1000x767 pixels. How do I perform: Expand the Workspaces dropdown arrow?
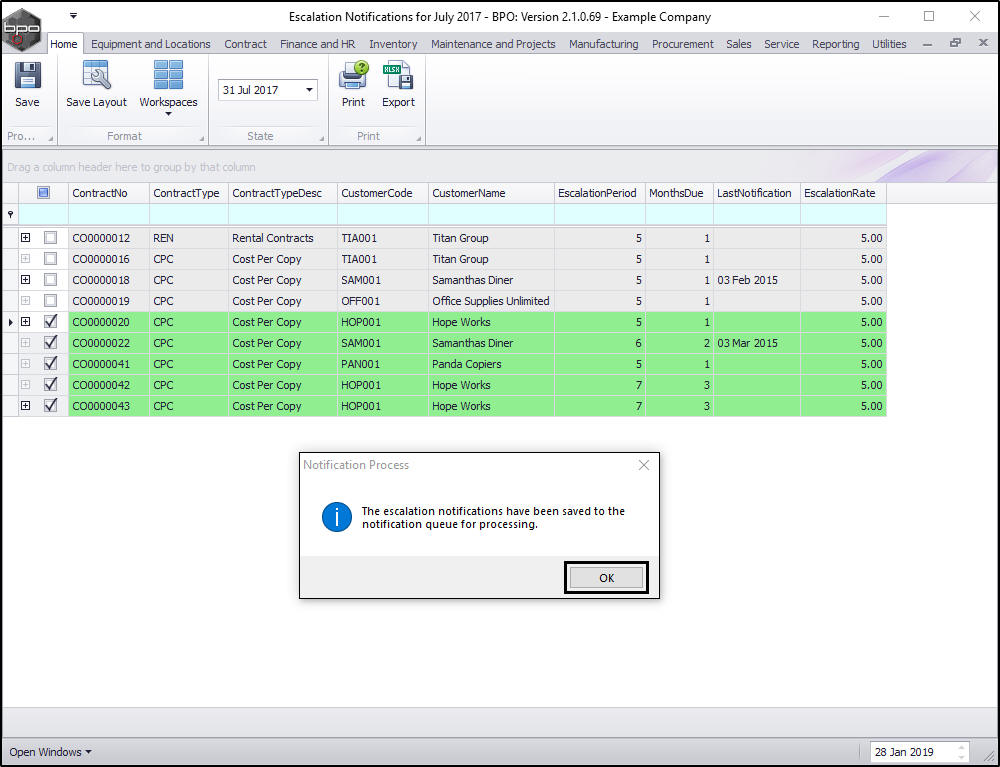(168, 114)
